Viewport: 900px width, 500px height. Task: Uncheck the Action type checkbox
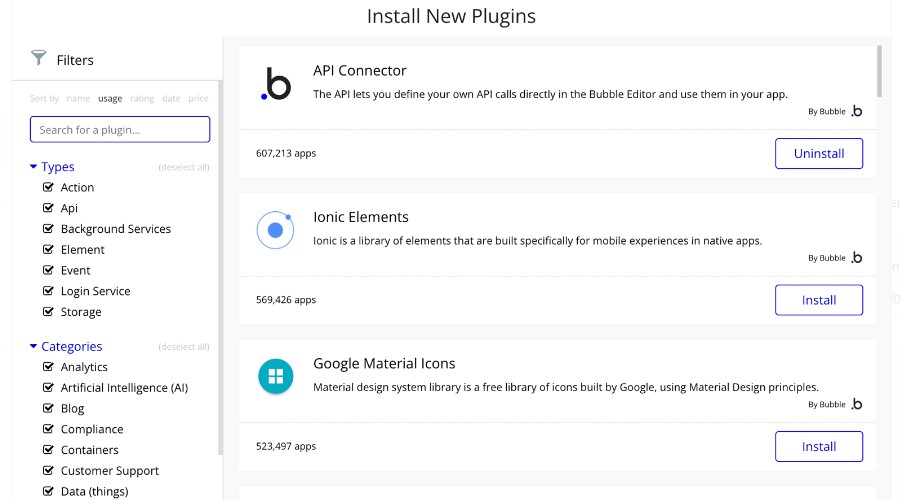(48, 187)
